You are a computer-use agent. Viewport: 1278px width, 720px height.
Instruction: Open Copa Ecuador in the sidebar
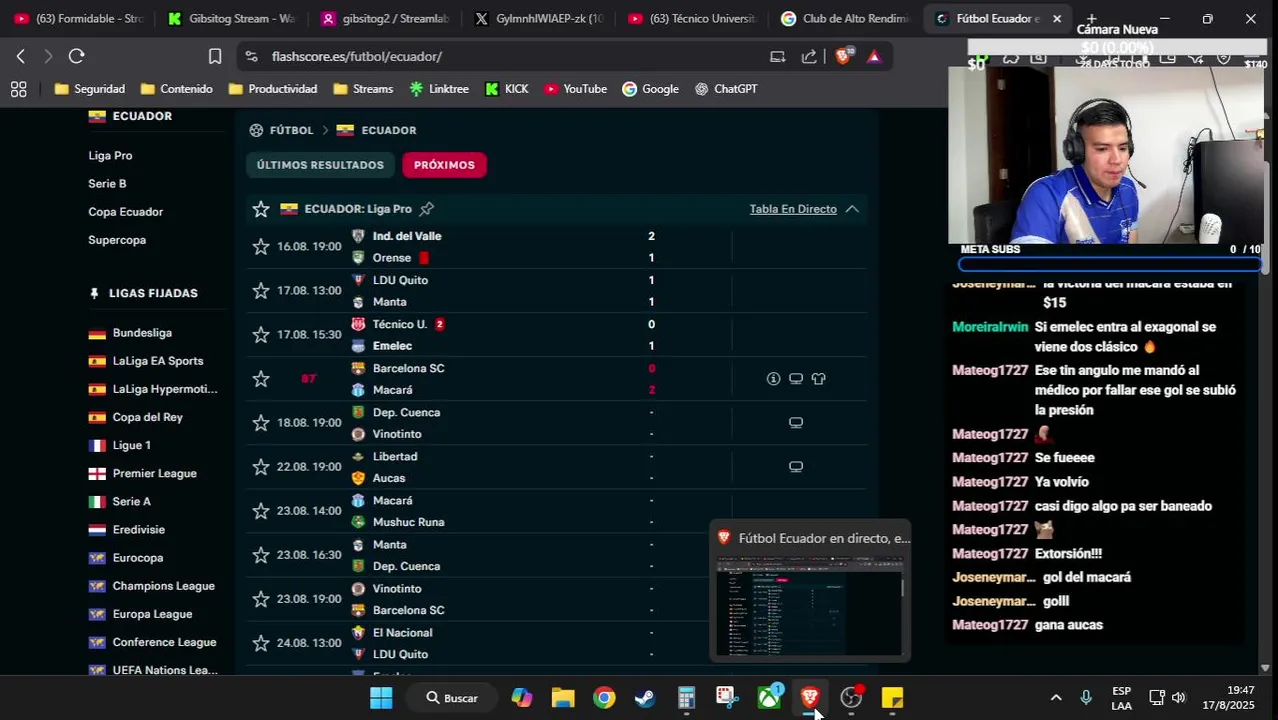tap(125, 212)
